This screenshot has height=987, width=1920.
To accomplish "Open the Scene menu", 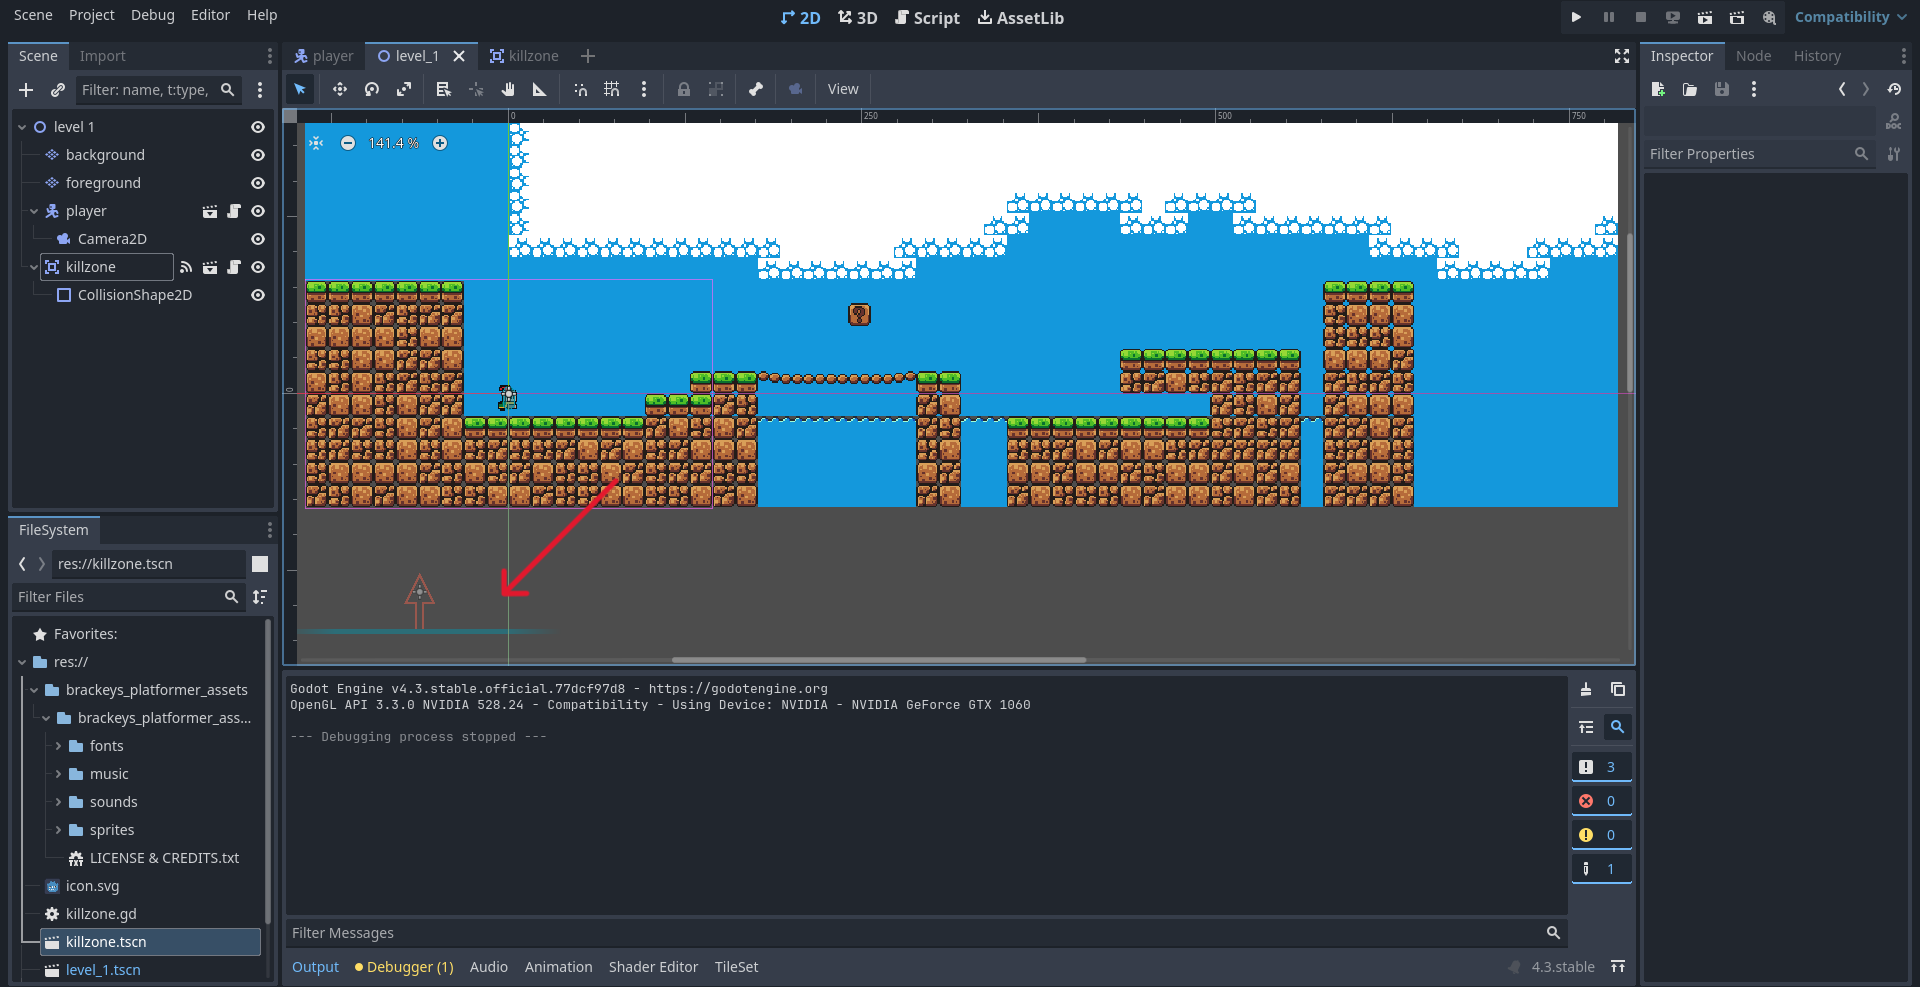I will click(x=33, y=15).
